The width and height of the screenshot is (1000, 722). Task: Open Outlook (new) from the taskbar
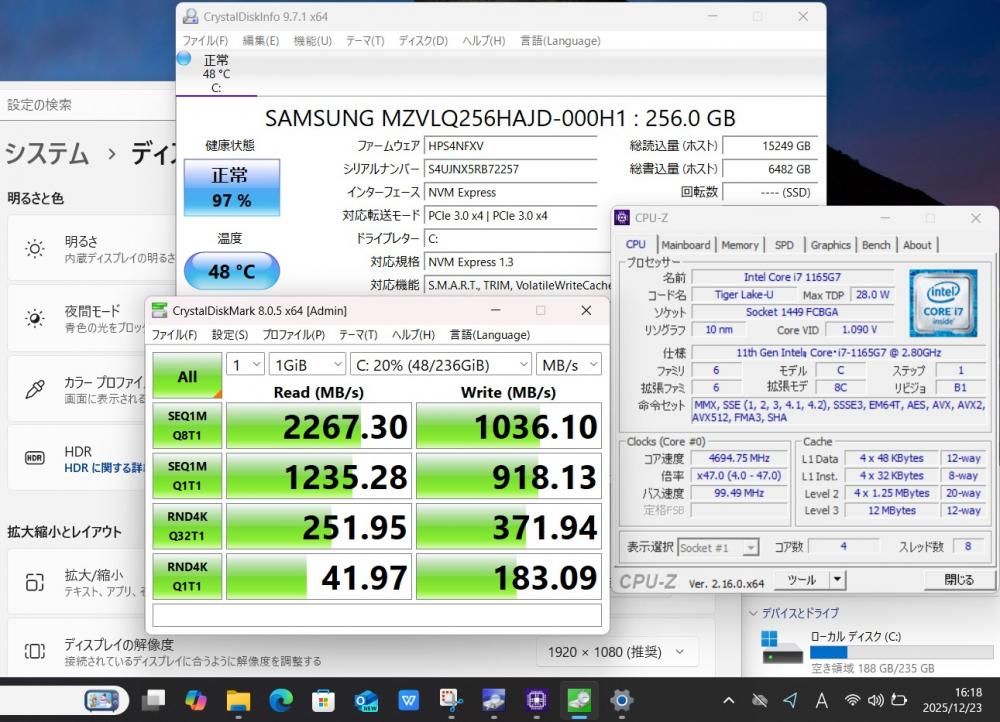pos(366,700)
